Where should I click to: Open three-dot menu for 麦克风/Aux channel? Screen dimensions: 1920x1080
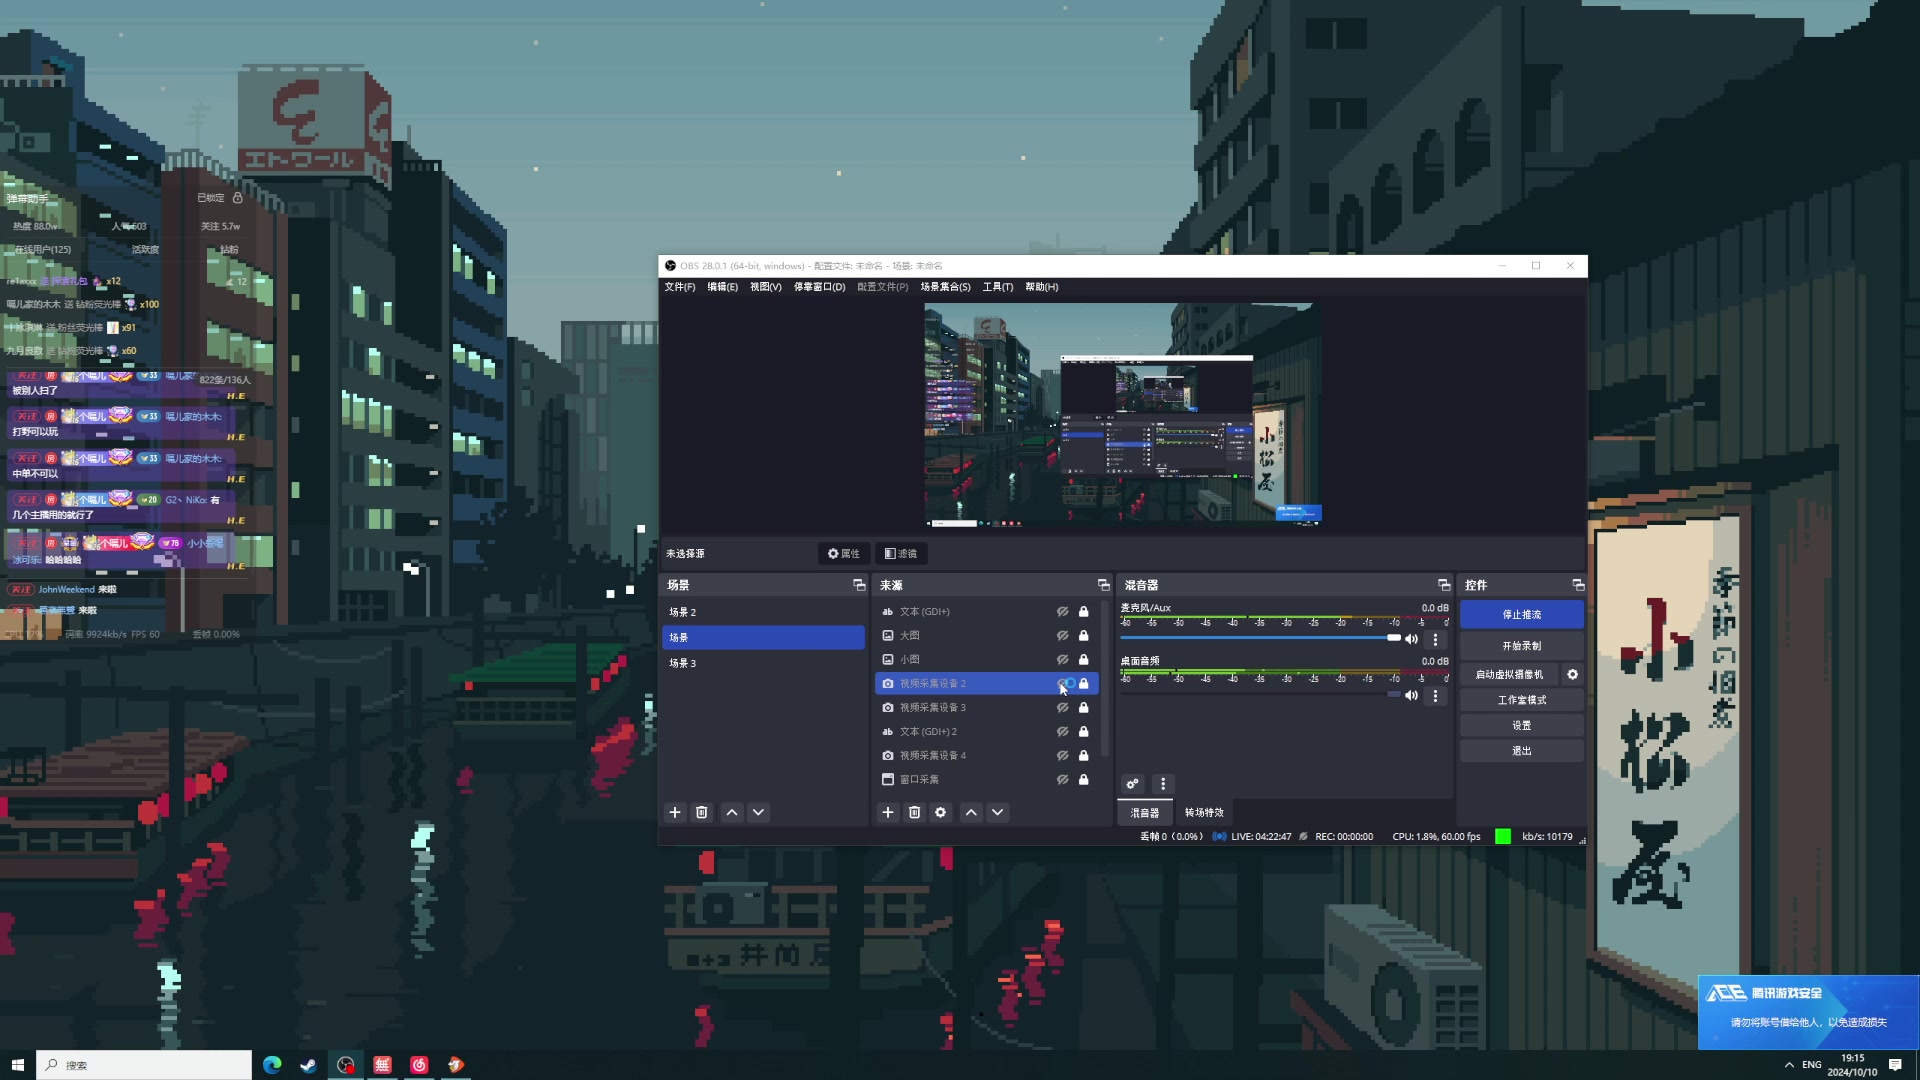click(x=1435, y=639)
